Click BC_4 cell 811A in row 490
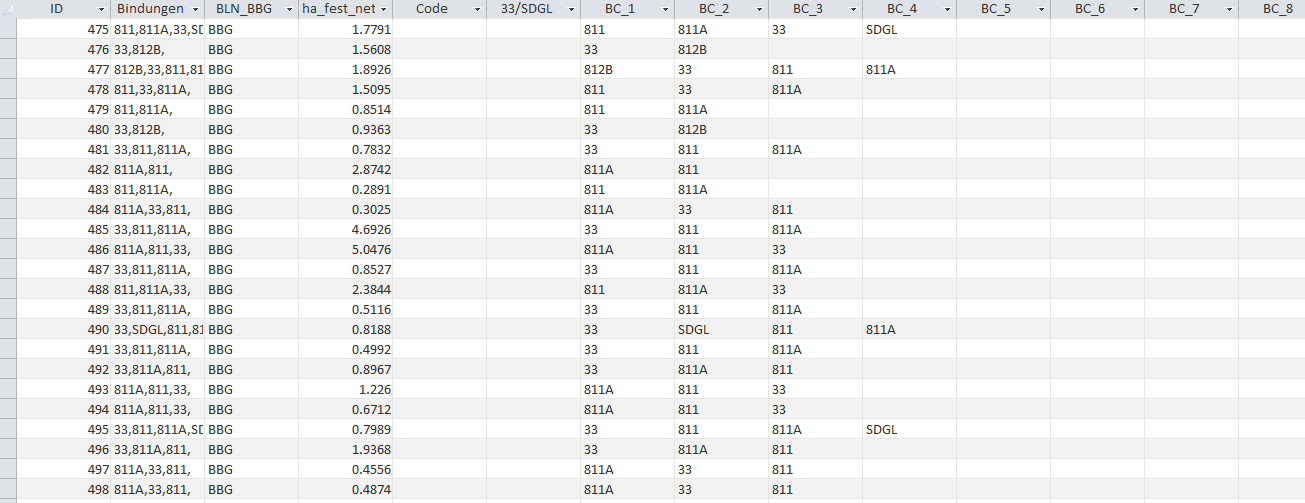This screenshot has height=503, width=1305. 910,329
